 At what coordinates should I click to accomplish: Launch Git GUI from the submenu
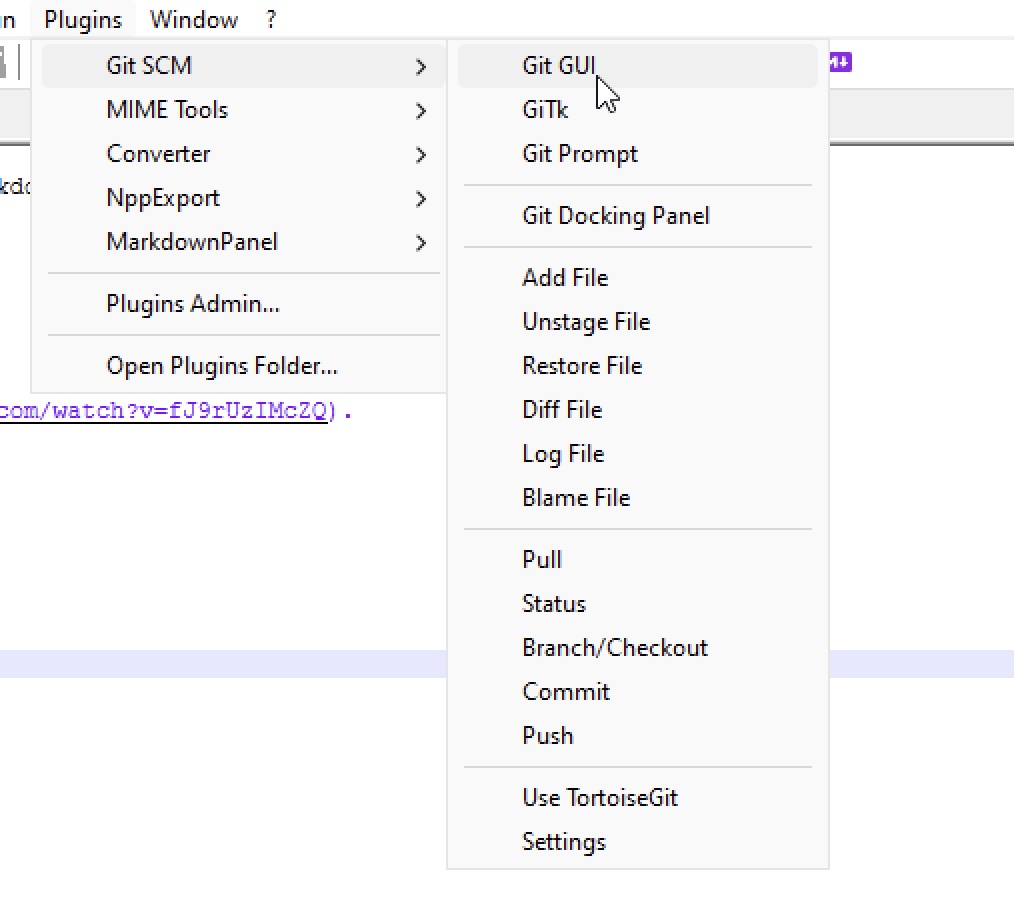coord(558,65)
